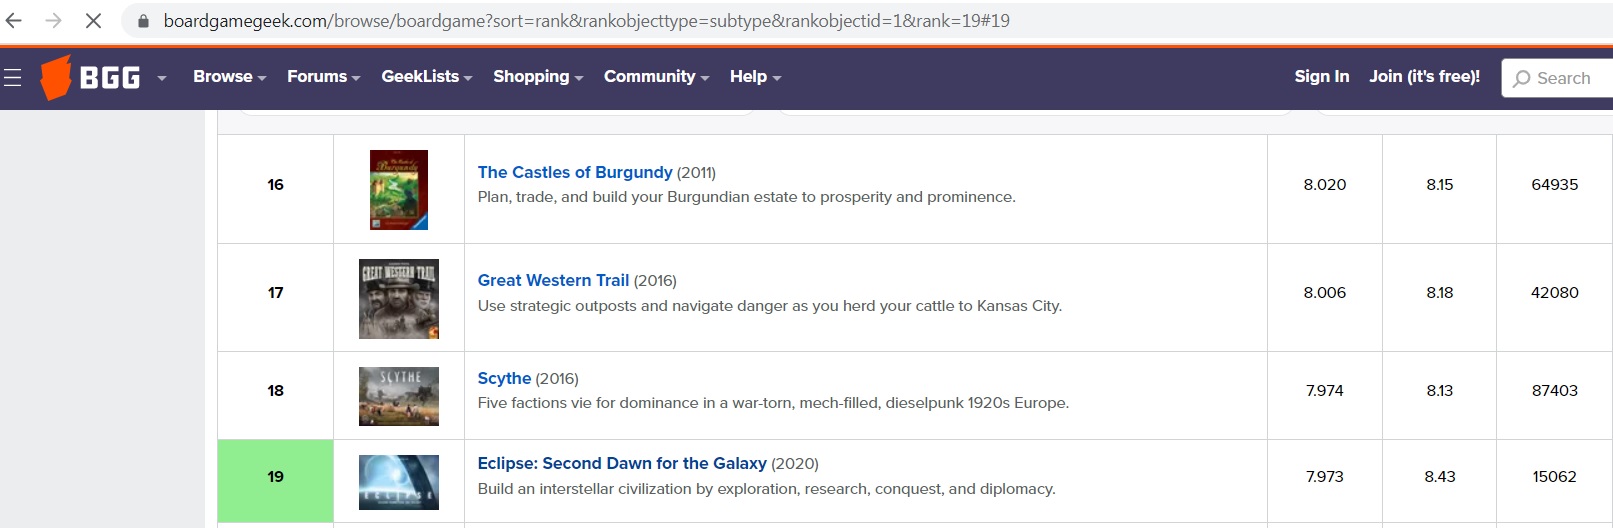Click Geek Rating 7.974
The height and width of the screenshot is (528, 1613).
tap(1325, 390)
